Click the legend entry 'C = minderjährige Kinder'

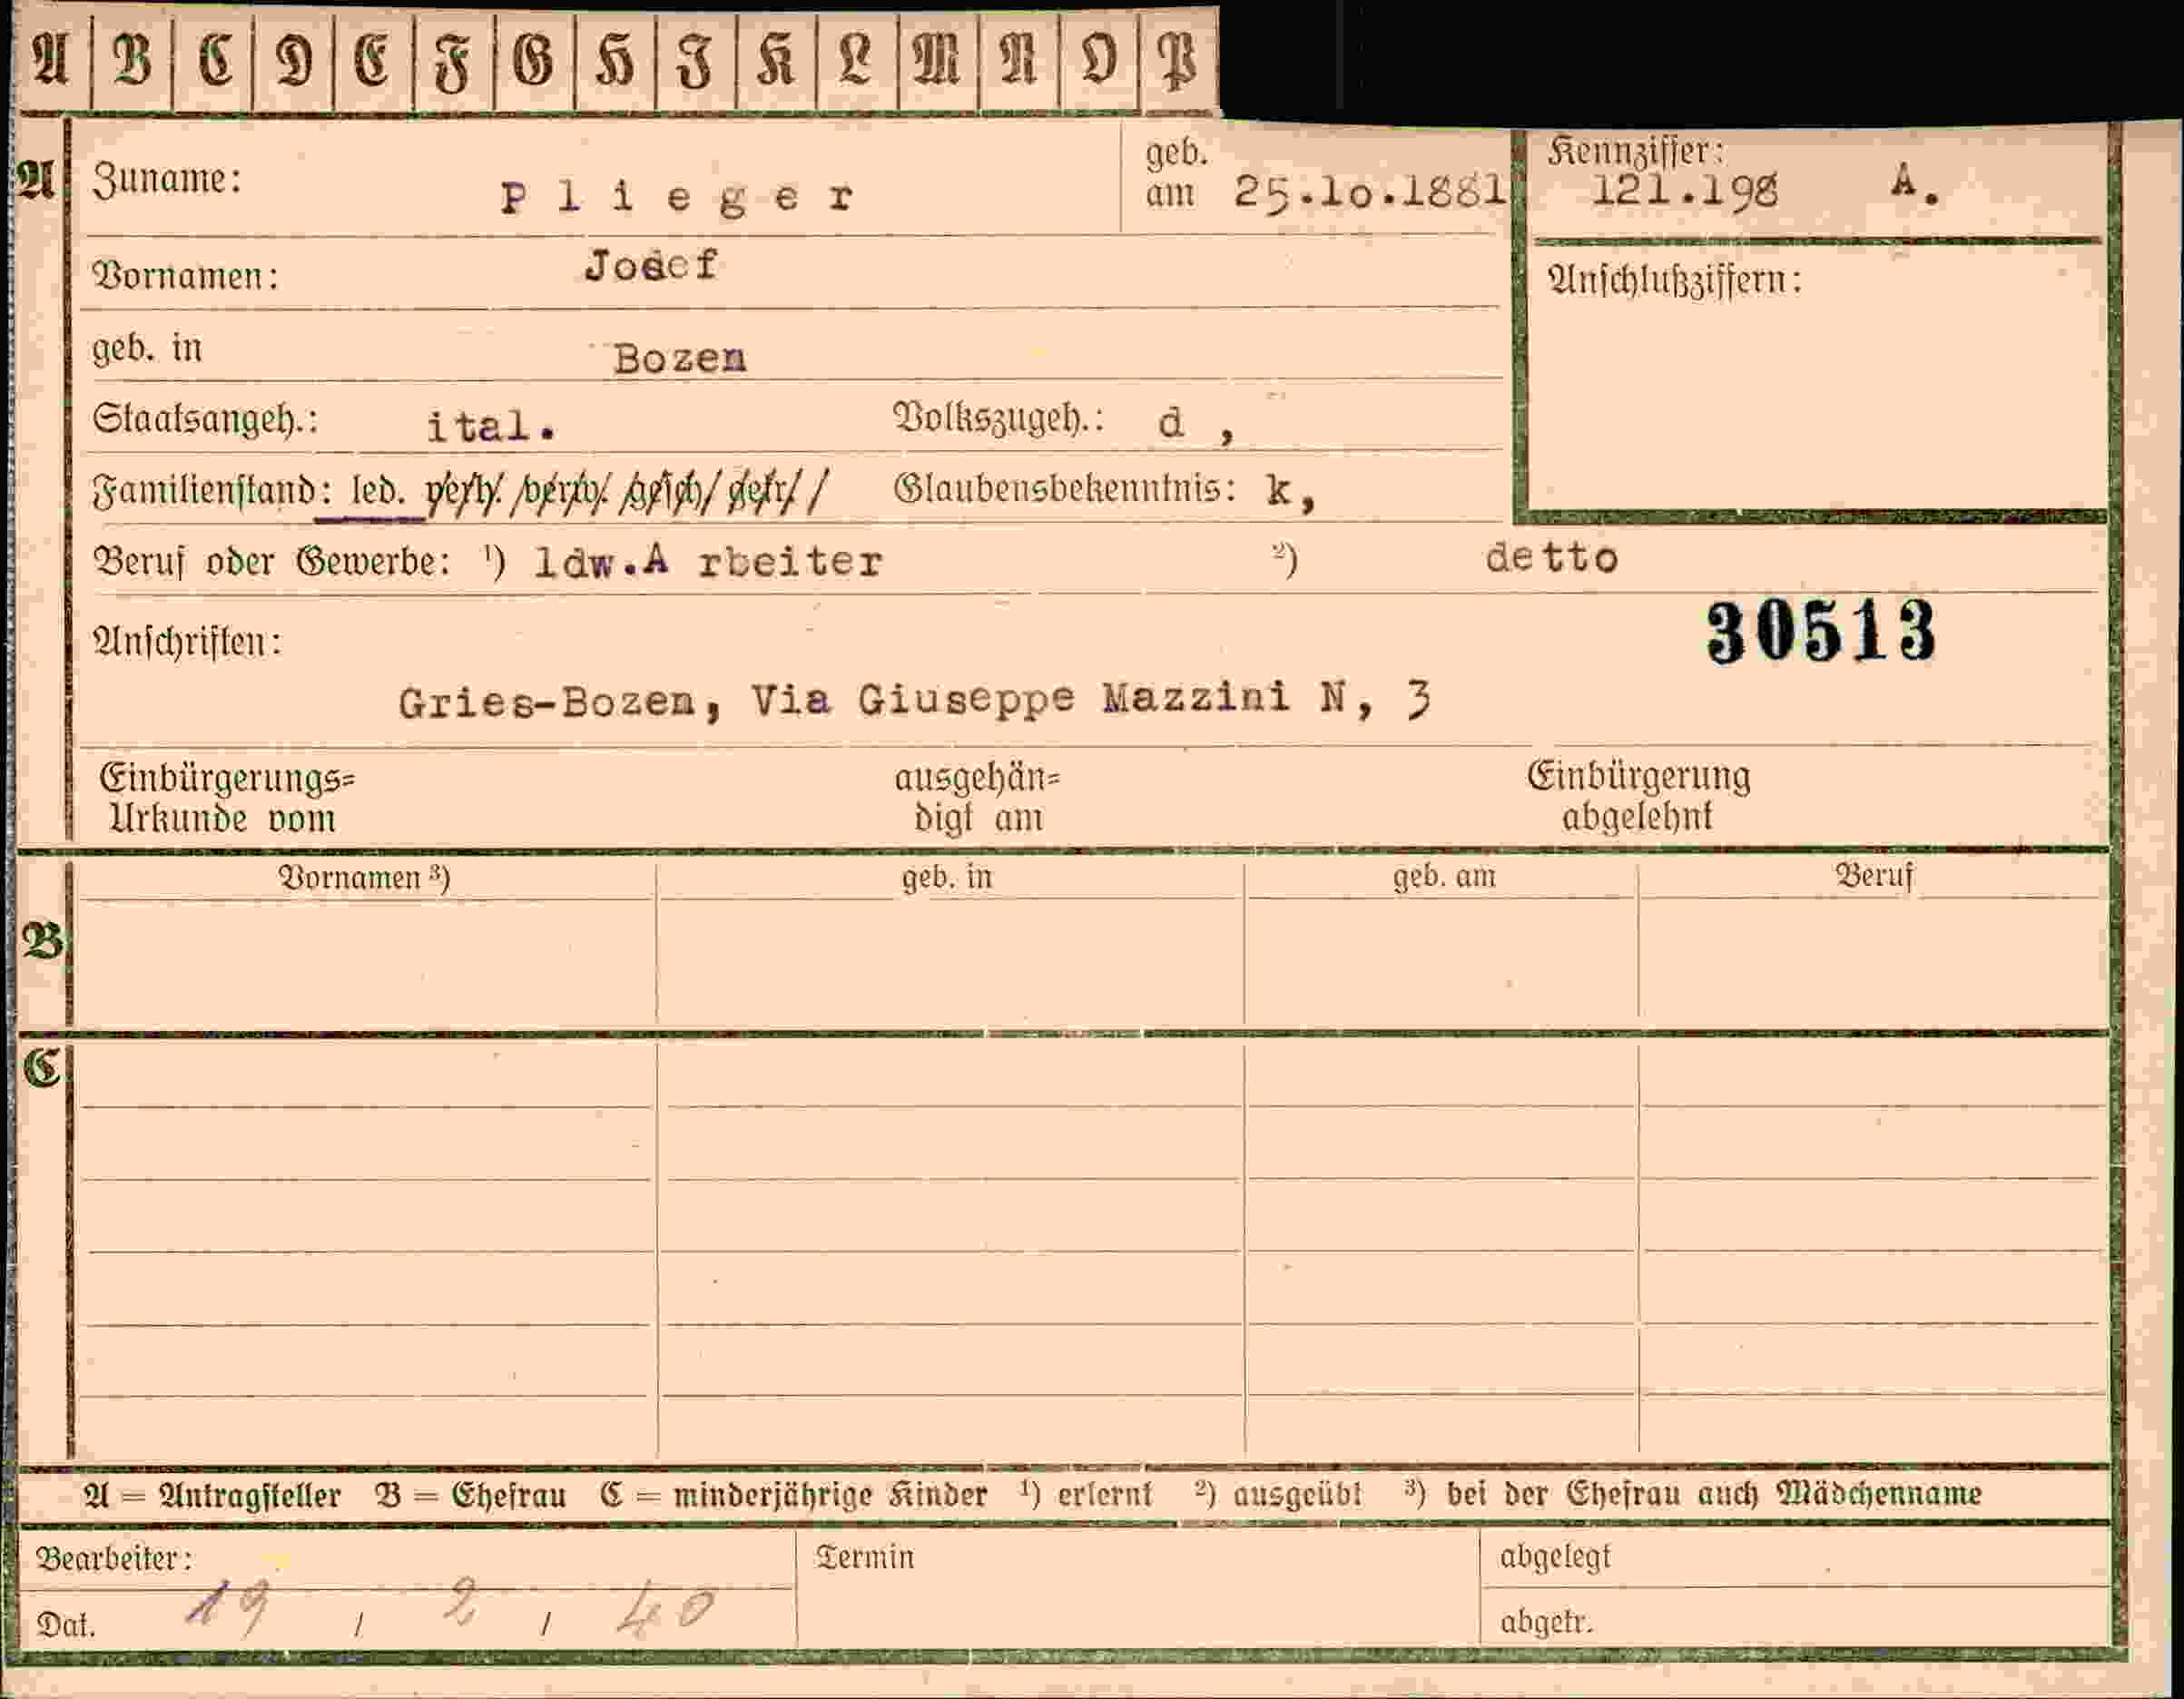(793, 1495)
